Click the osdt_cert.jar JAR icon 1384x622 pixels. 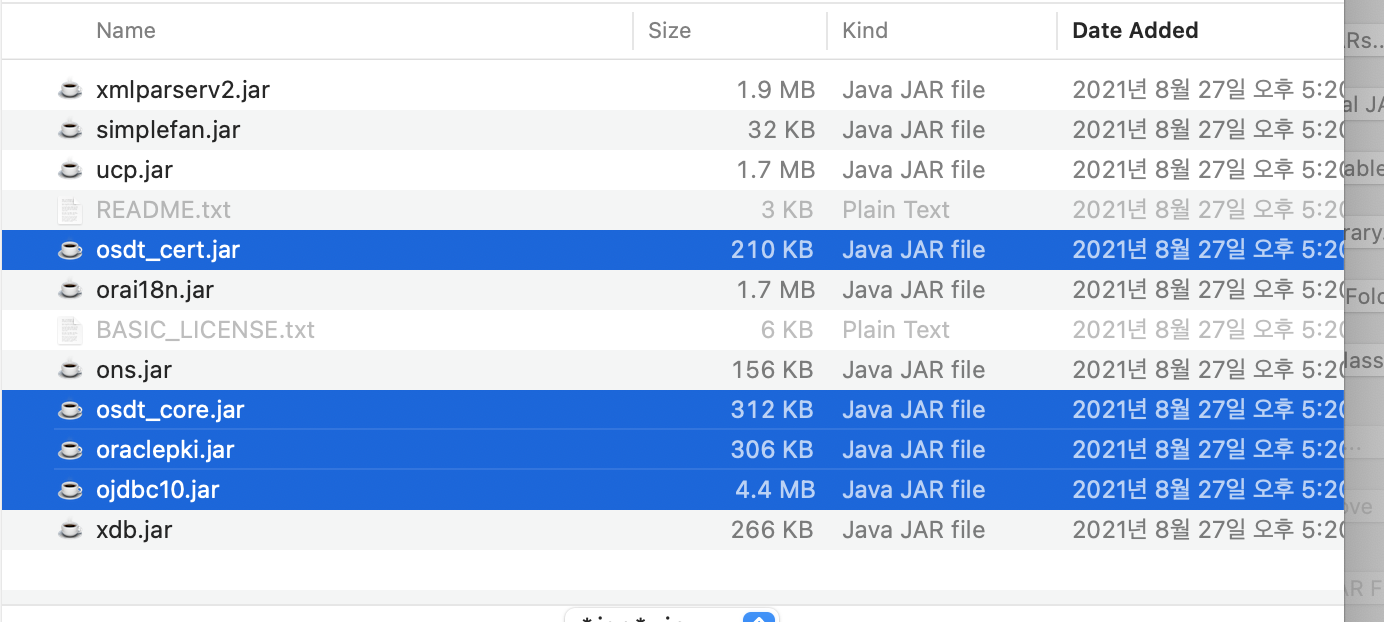69,250
